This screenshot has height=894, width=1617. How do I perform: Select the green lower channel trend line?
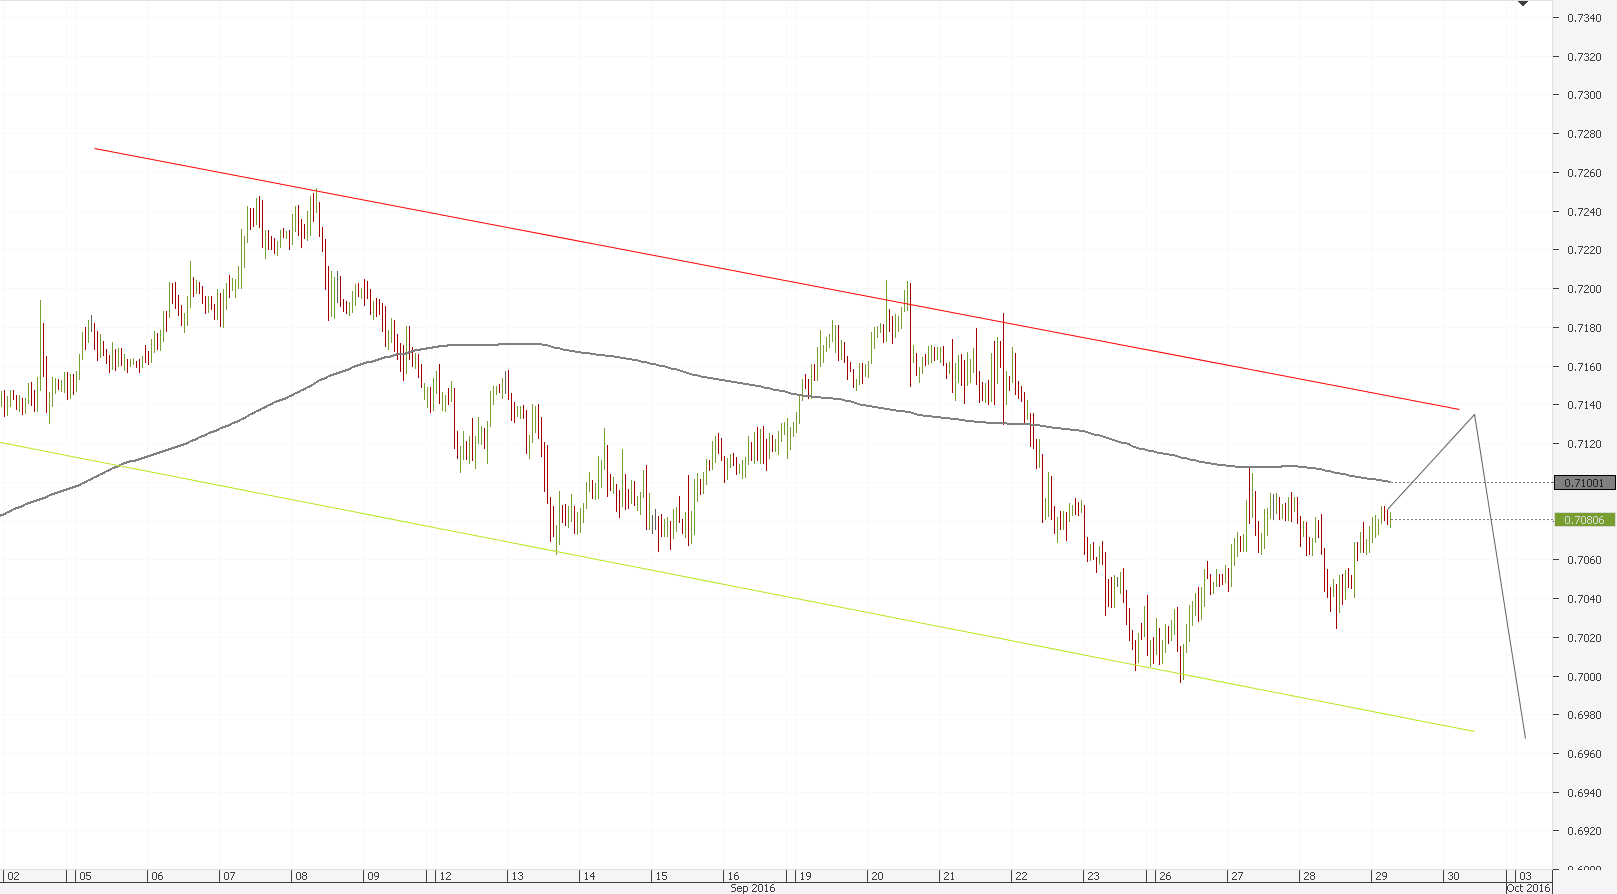[x=736, y=586]
